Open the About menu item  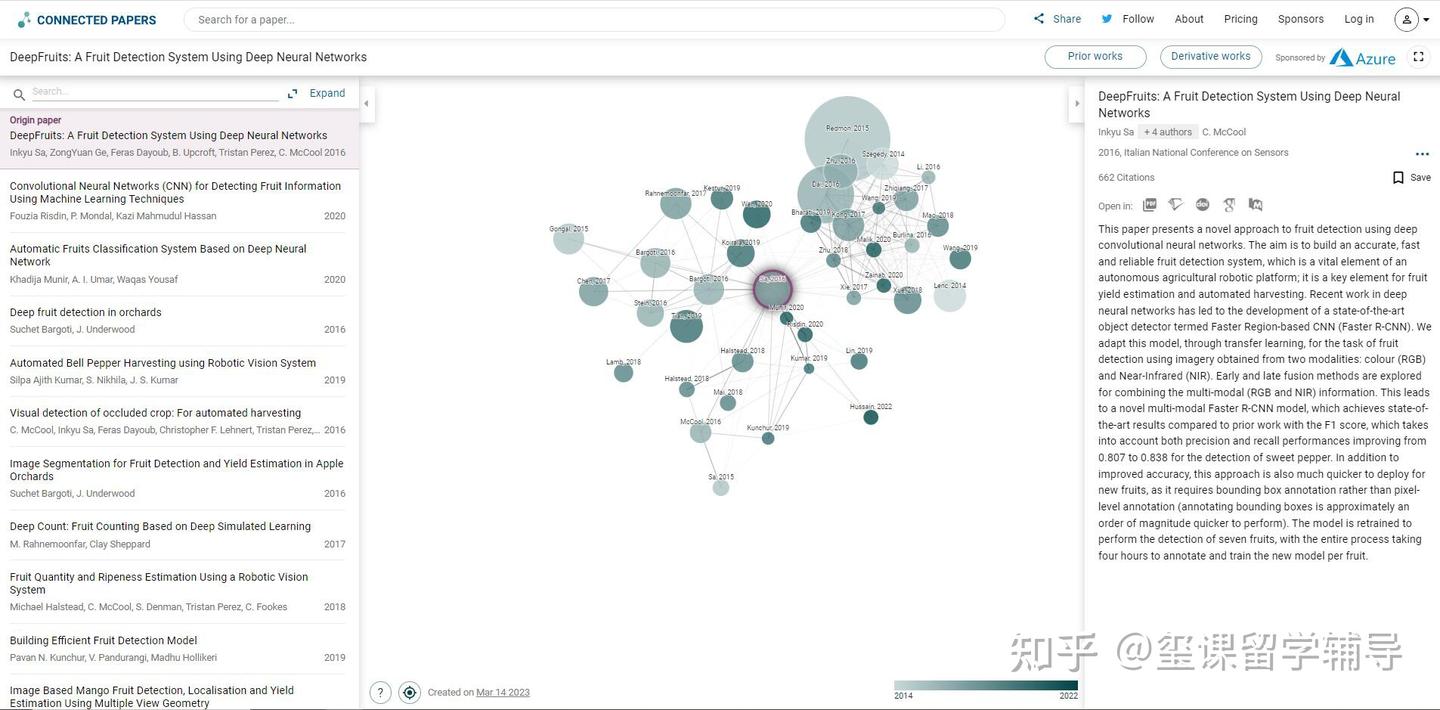tap(1189, 19)
